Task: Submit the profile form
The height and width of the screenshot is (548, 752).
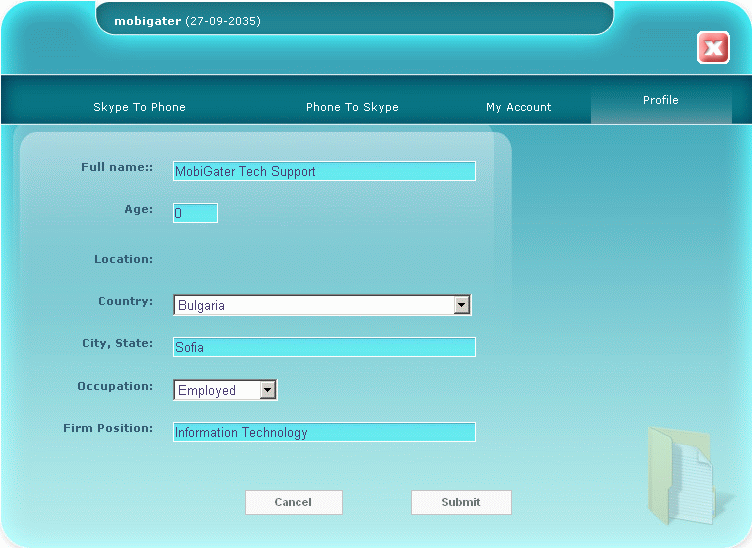Action: tap(461, 502)
